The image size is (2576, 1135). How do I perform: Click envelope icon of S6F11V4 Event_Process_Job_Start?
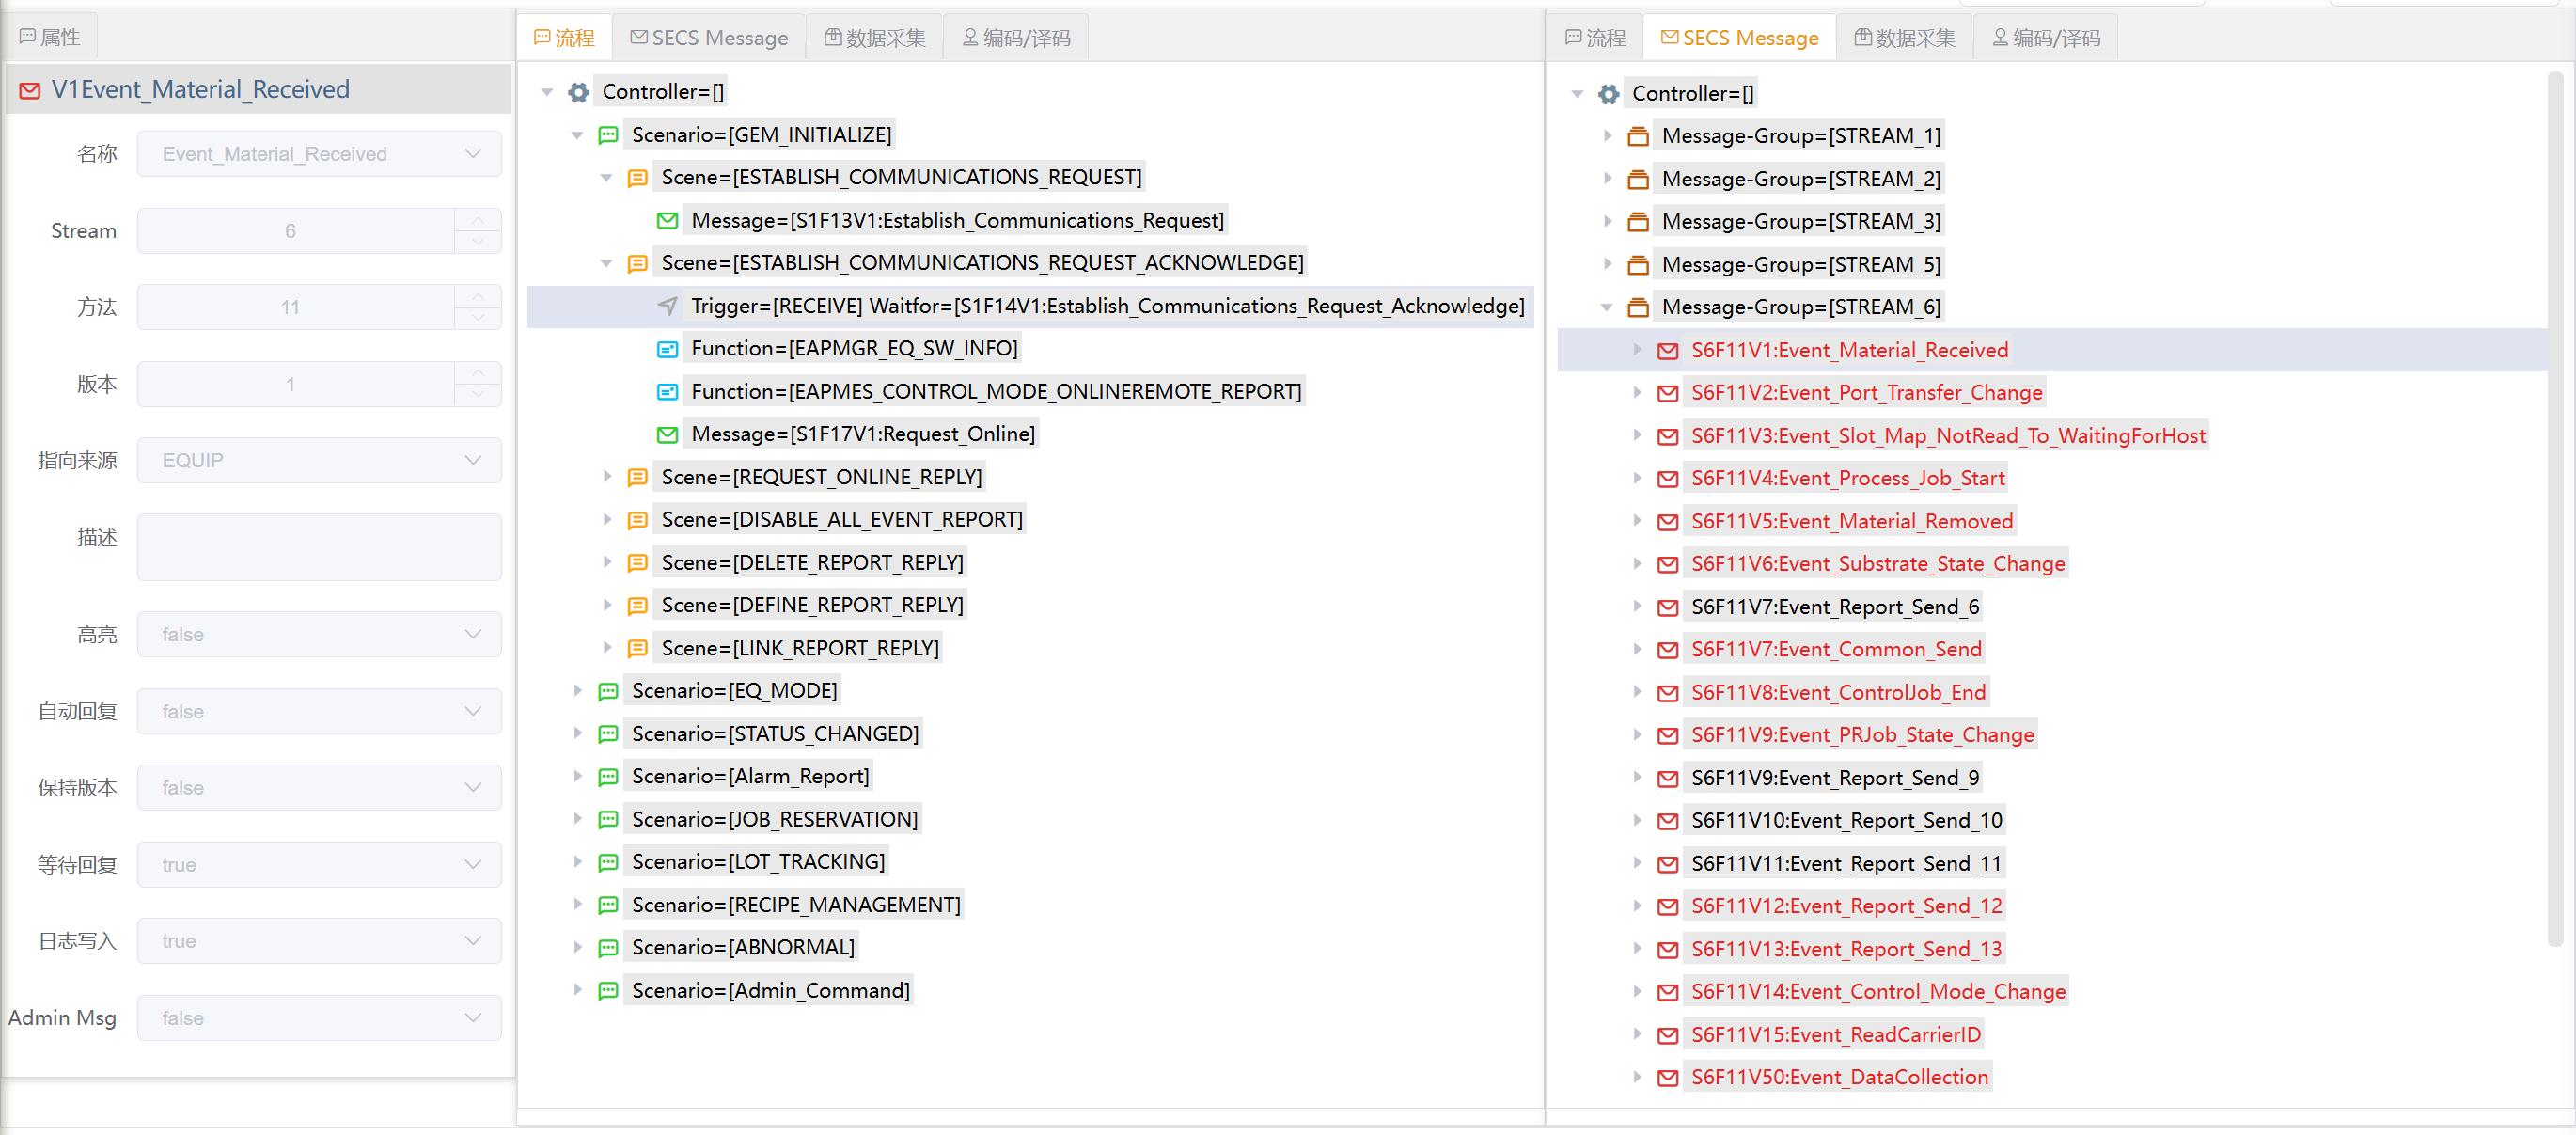click(1667, 479)
